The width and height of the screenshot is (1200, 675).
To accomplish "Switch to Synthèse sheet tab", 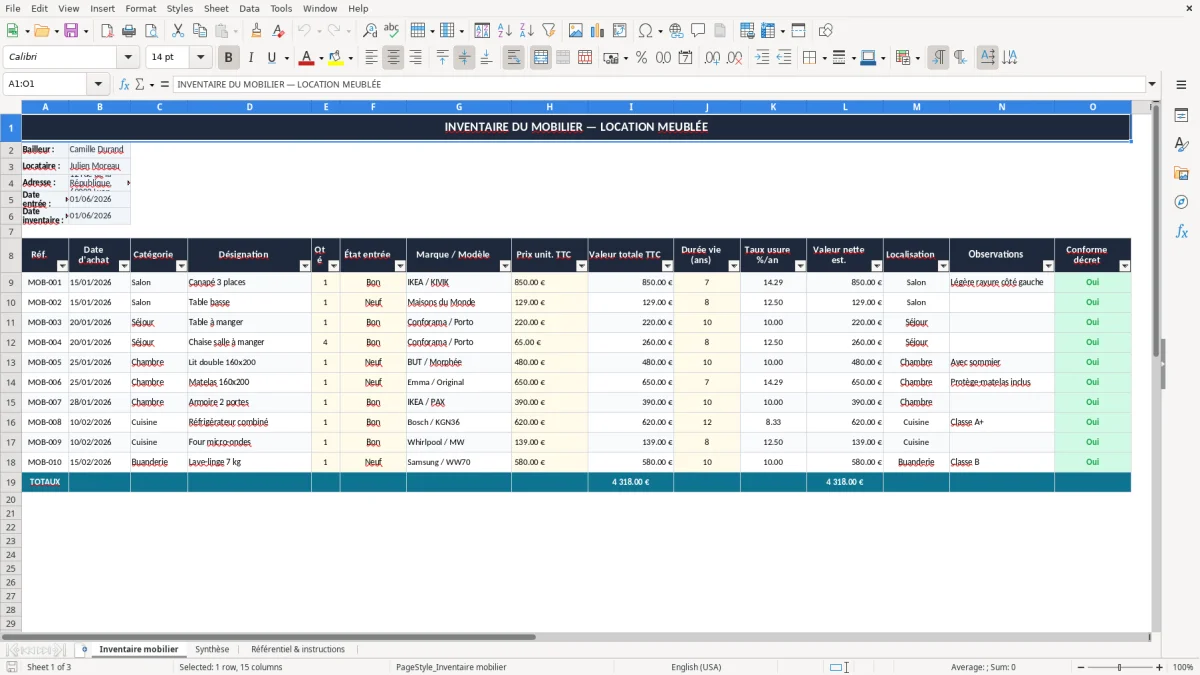I will pos(212,649).
